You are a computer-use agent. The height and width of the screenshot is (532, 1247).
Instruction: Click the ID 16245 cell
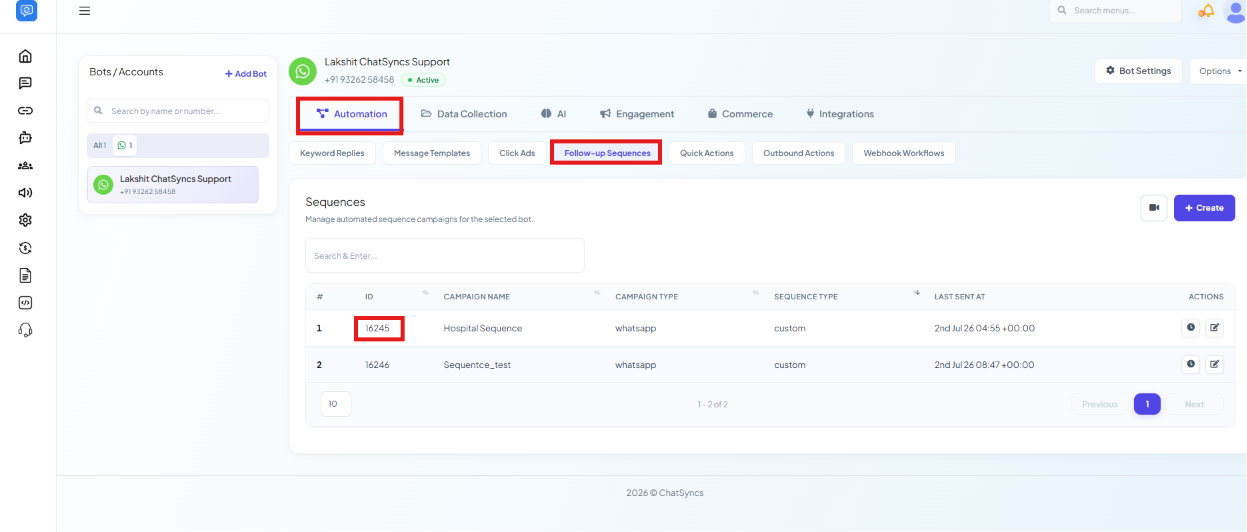[379, 328]
